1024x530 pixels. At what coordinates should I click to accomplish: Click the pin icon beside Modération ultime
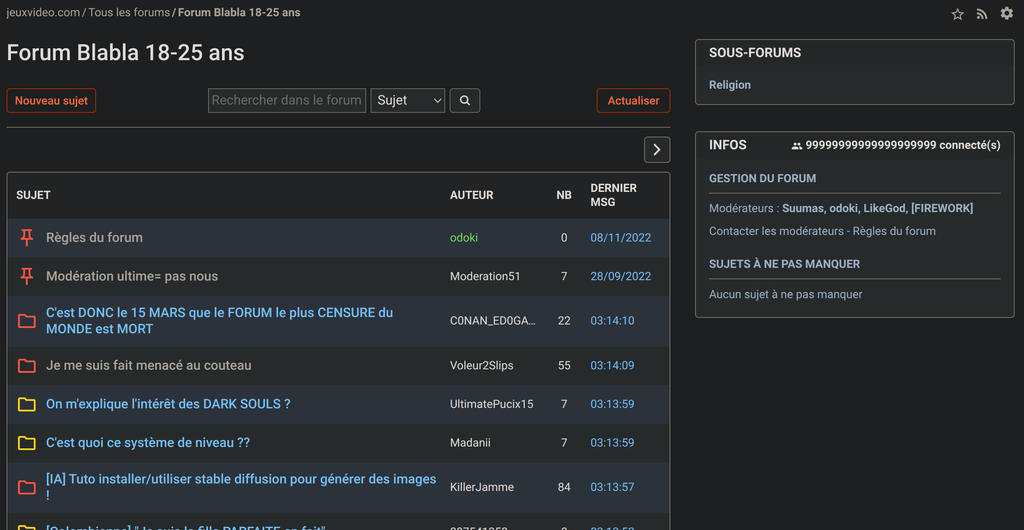(27, 276)
